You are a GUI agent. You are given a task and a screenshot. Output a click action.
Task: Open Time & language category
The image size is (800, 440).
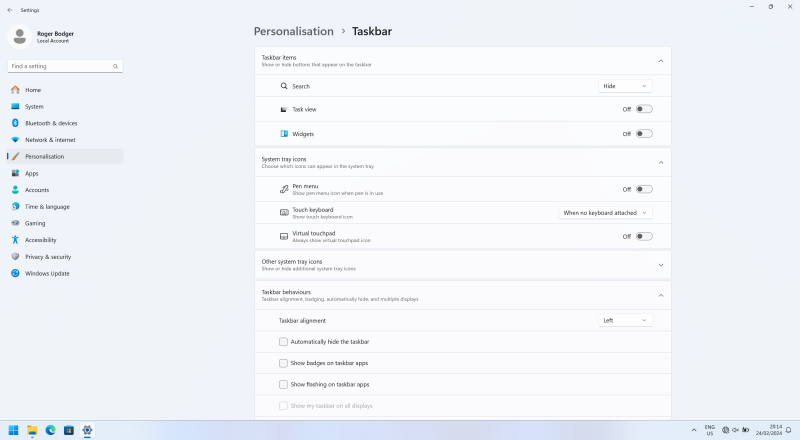coord(65,207)
